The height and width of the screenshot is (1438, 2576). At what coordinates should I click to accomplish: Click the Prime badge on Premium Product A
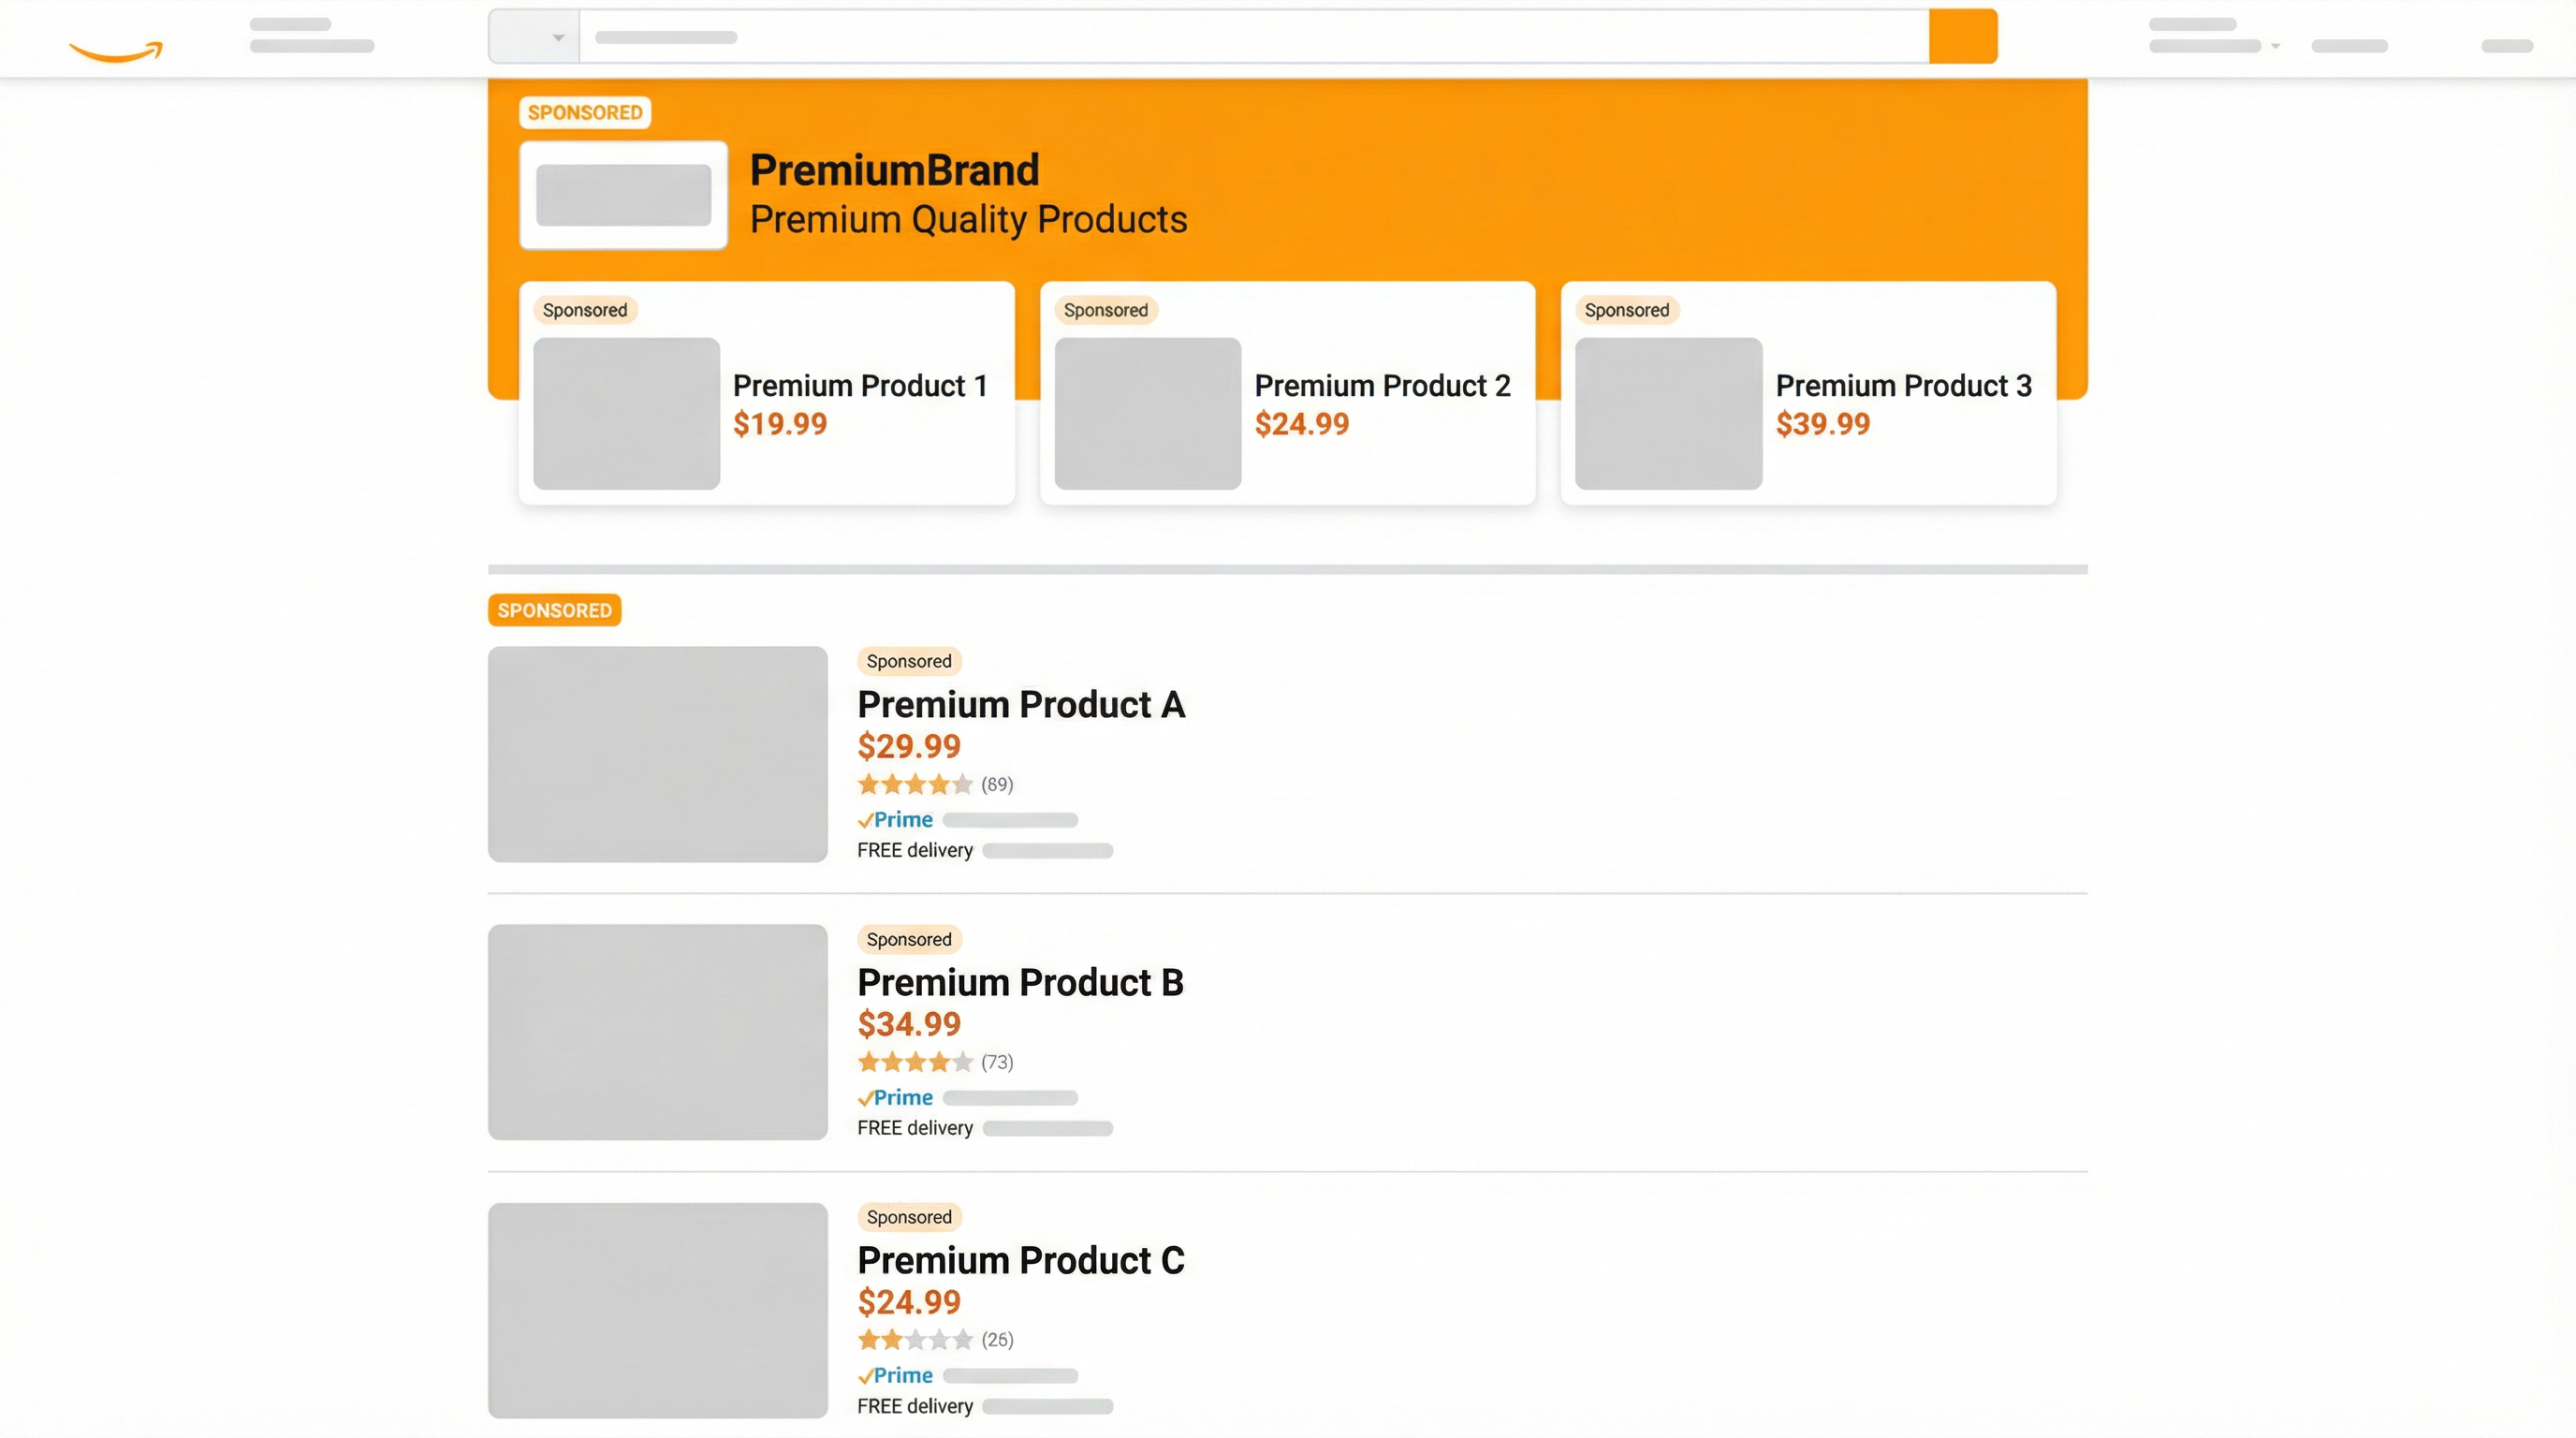(895, 819)
